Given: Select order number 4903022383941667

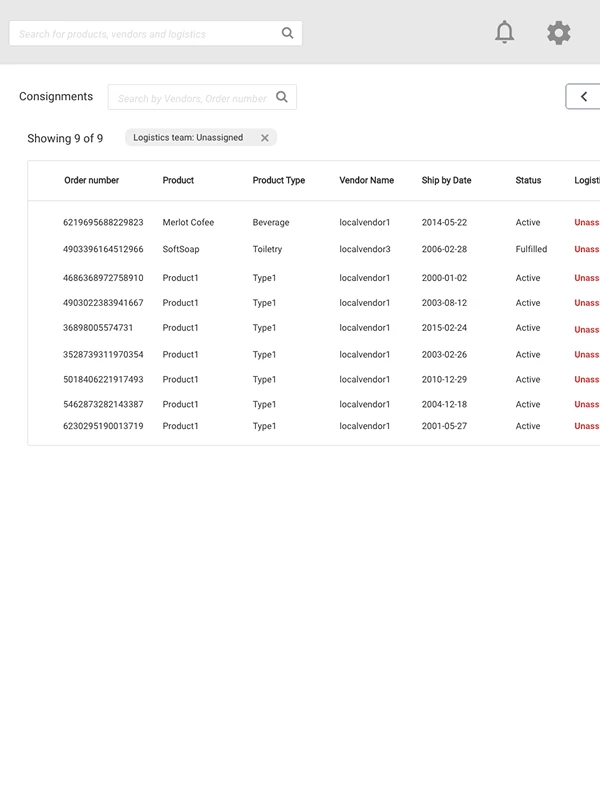Looking at the screenshot, I should pos(103,303).
